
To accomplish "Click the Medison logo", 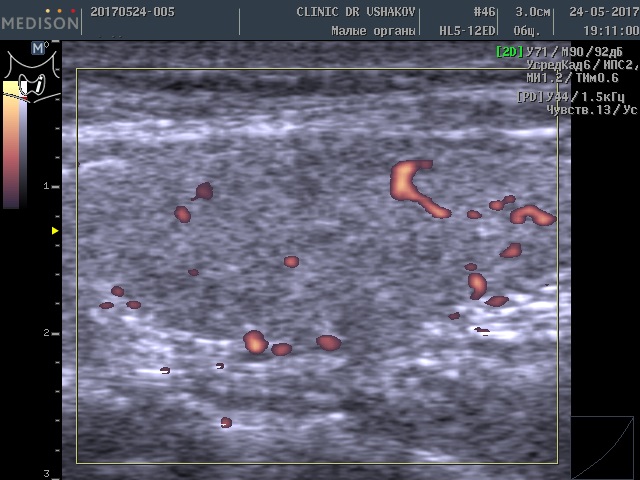I will click(x=40, y=20).
